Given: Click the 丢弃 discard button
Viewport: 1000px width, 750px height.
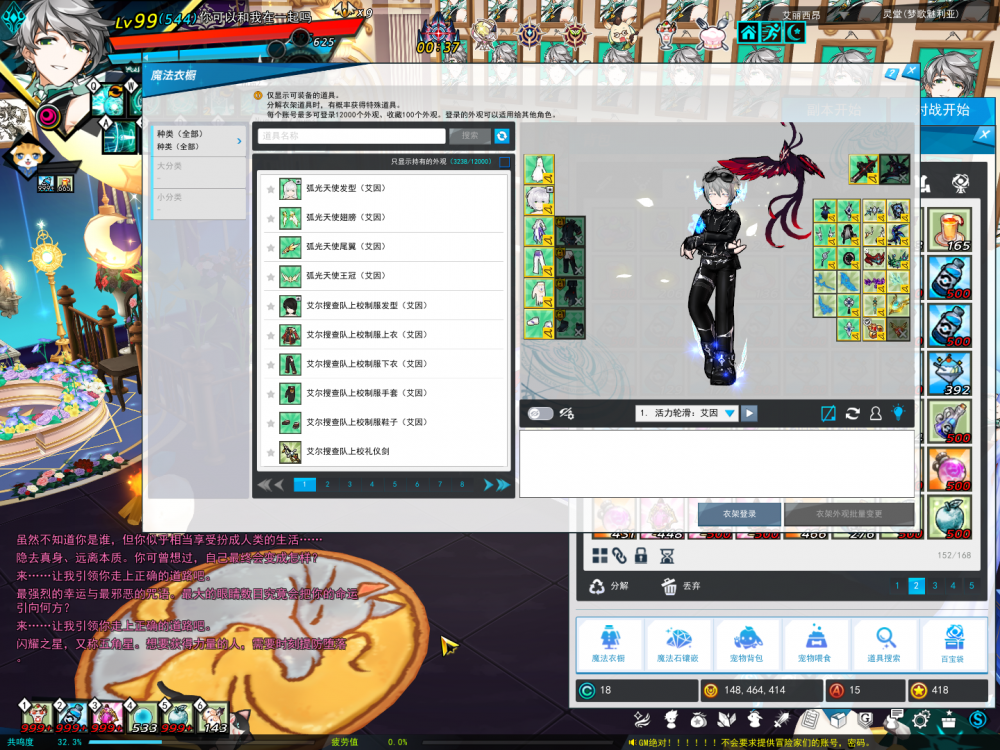Looking at the screenshot, I should pos(680,585).
